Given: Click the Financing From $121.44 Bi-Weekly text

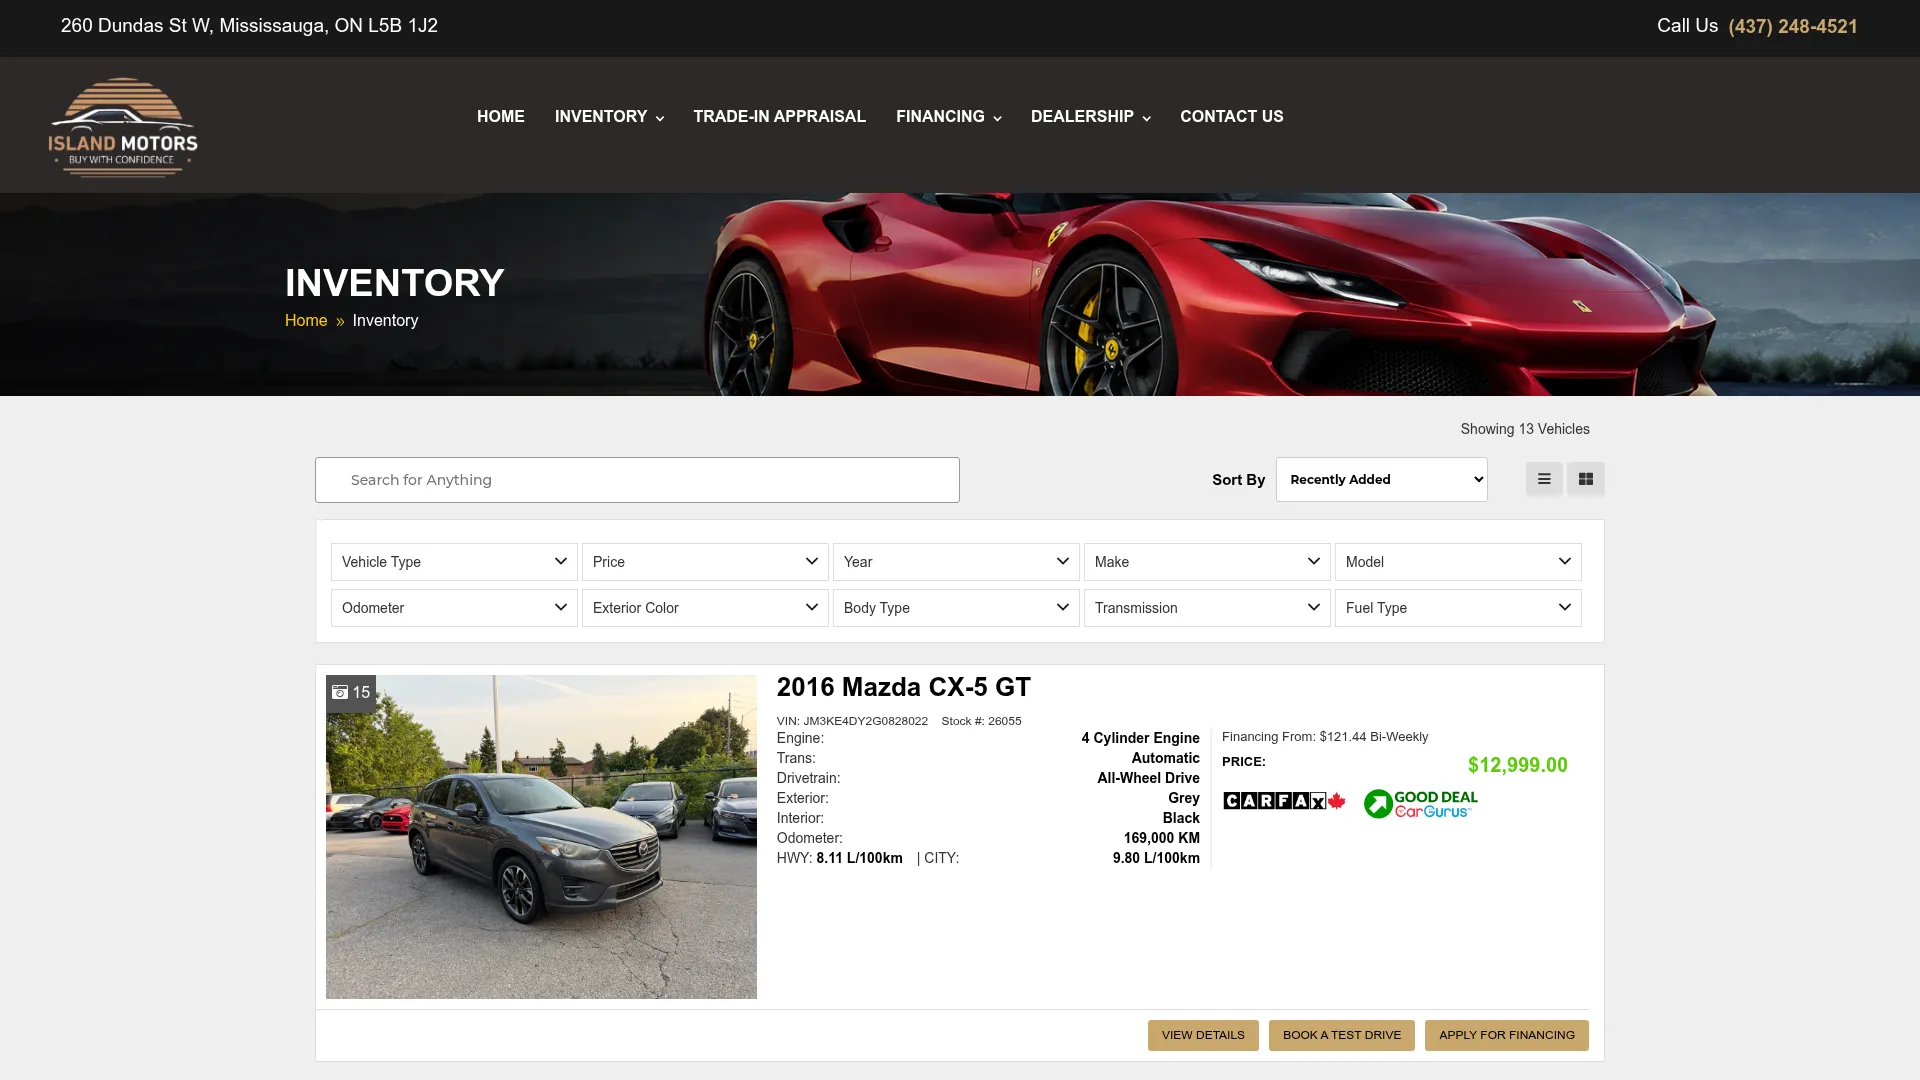Looking at the screenshot, I should [1325, 737].
